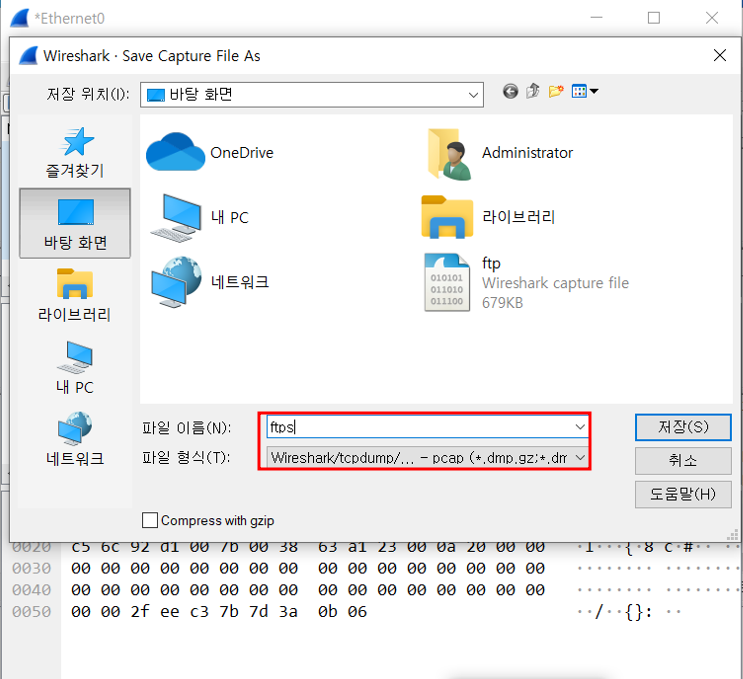Create a new folder
The height and width of the screenshot is (679, 743).
click(x=556, y=91)
